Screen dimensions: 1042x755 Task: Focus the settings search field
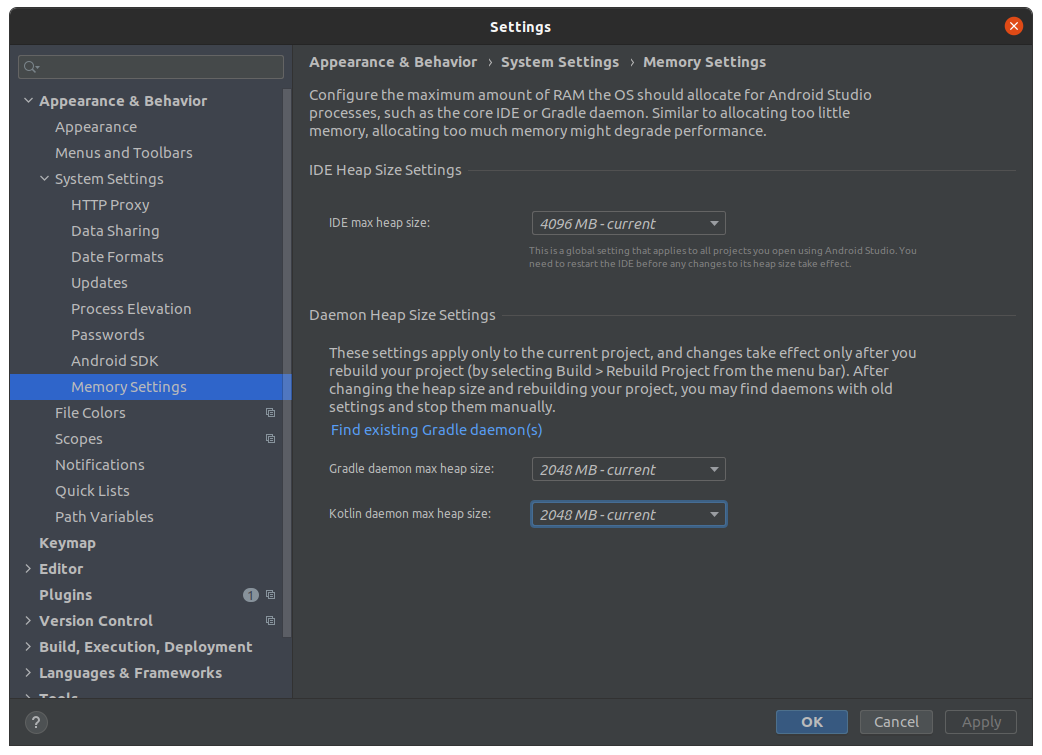[151, 66]
